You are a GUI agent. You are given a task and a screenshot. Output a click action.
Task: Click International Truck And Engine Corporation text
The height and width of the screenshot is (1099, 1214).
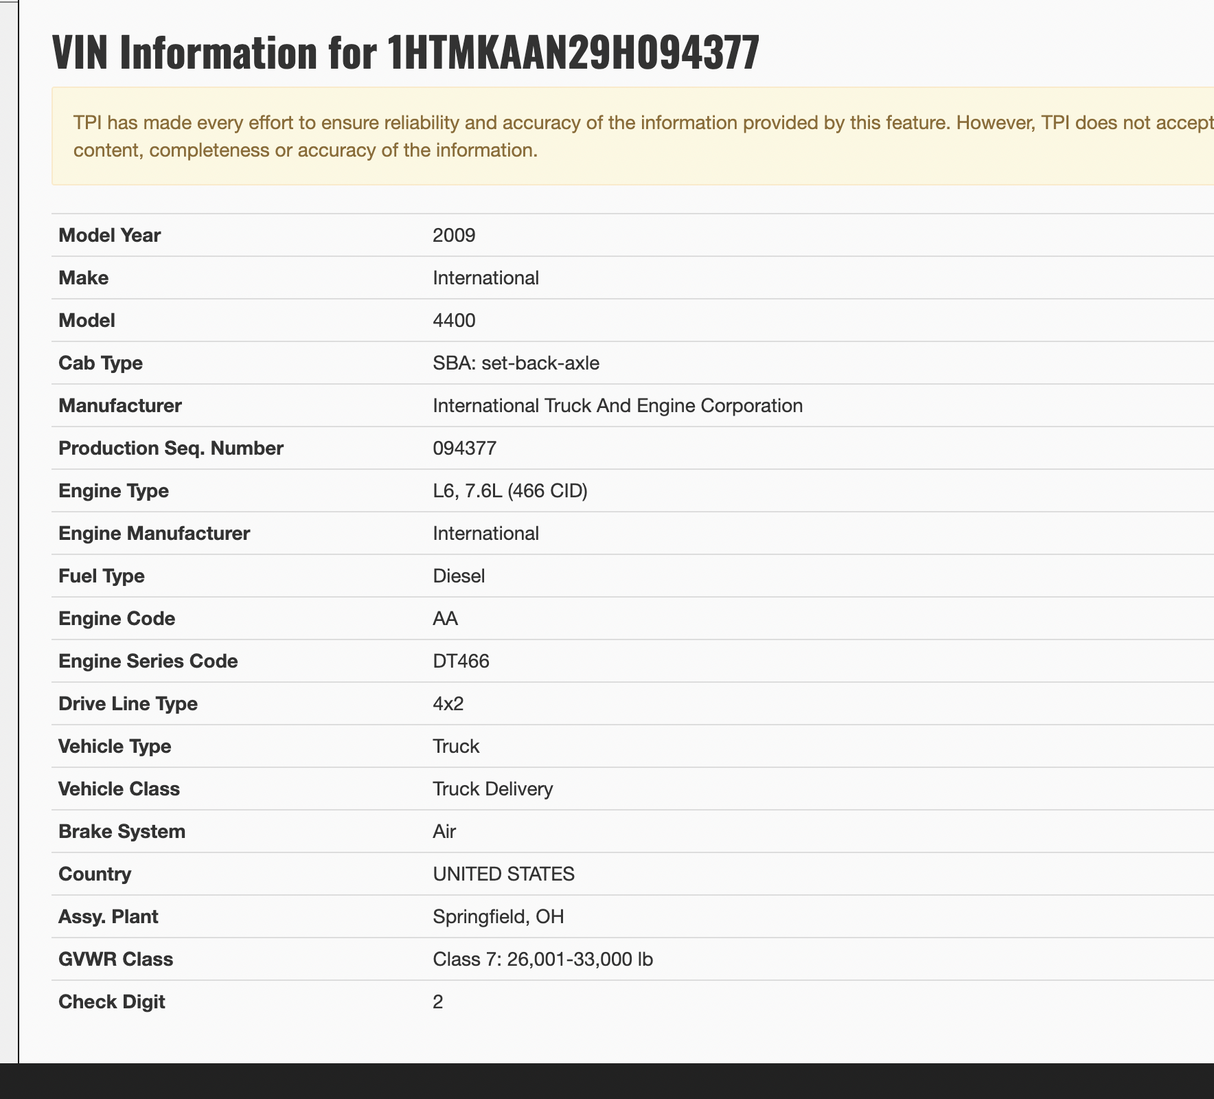(x=617, y=406)
